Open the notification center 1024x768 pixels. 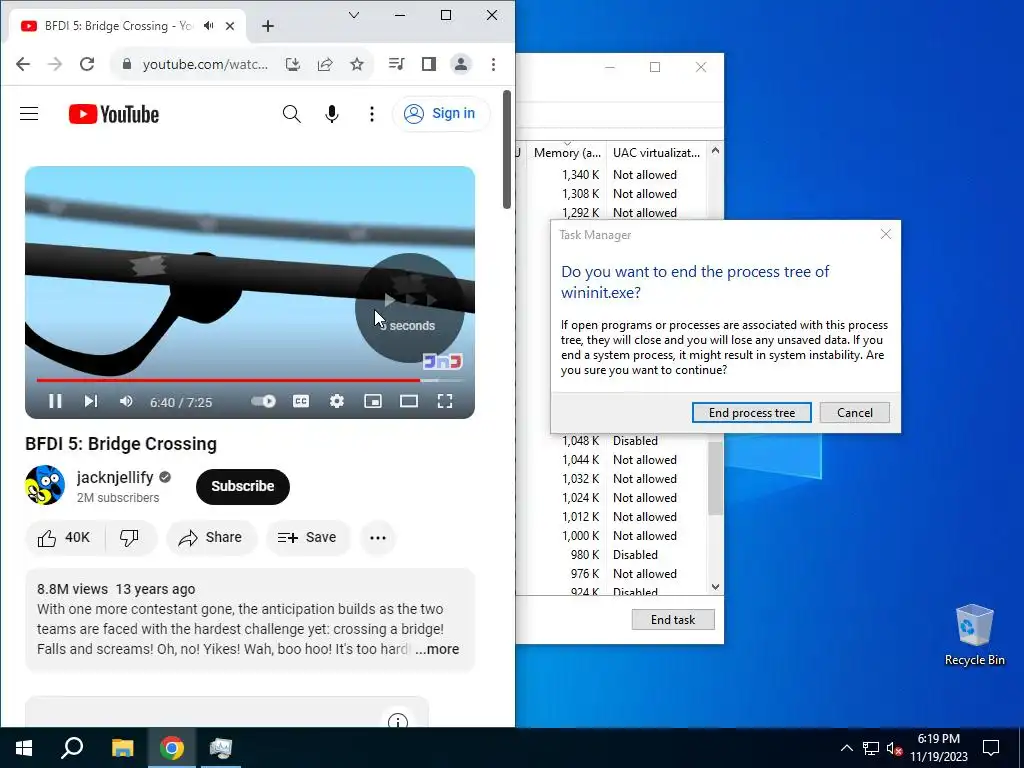(x=991, y=748)
